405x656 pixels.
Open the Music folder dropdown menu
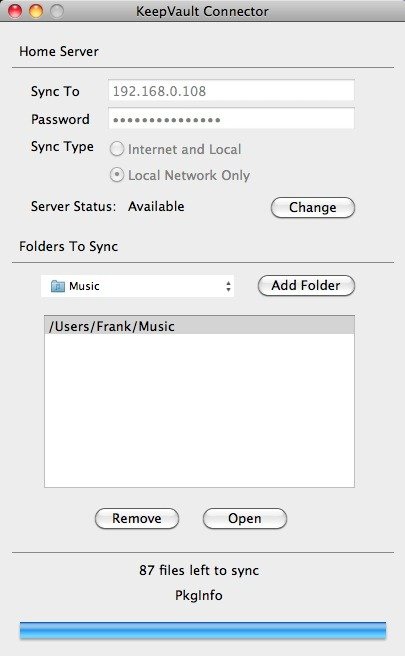(137, 286)
